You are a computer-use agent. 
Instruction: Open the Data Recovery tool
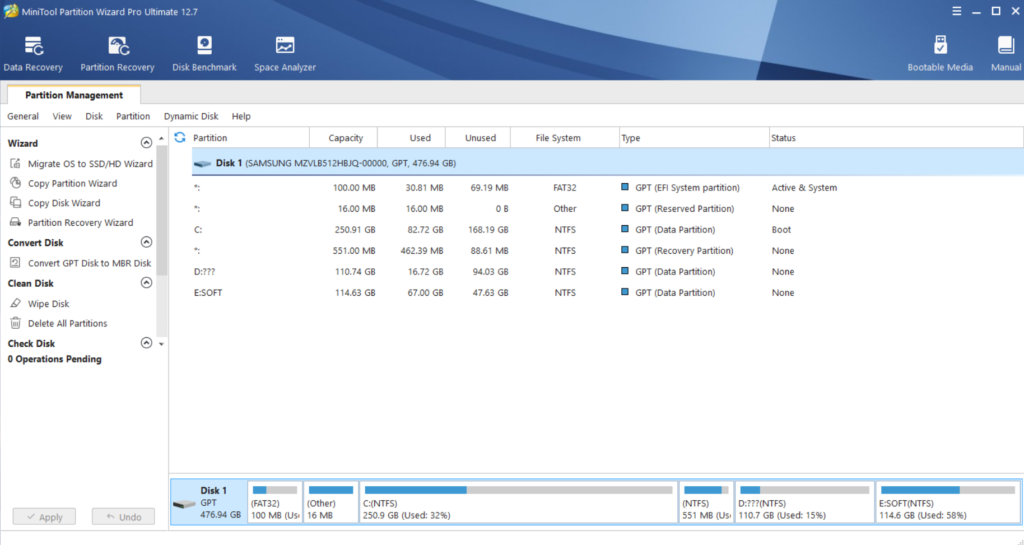33,54
